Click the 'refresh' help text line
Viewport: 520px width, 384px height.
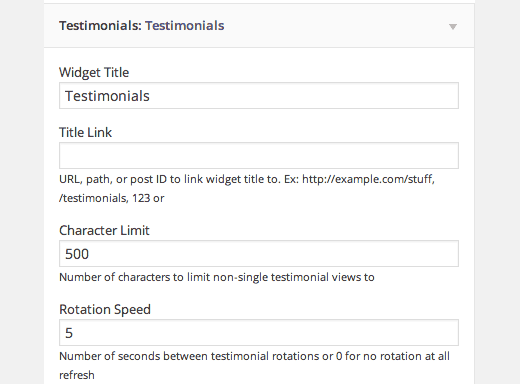click(x=77, y=375)
